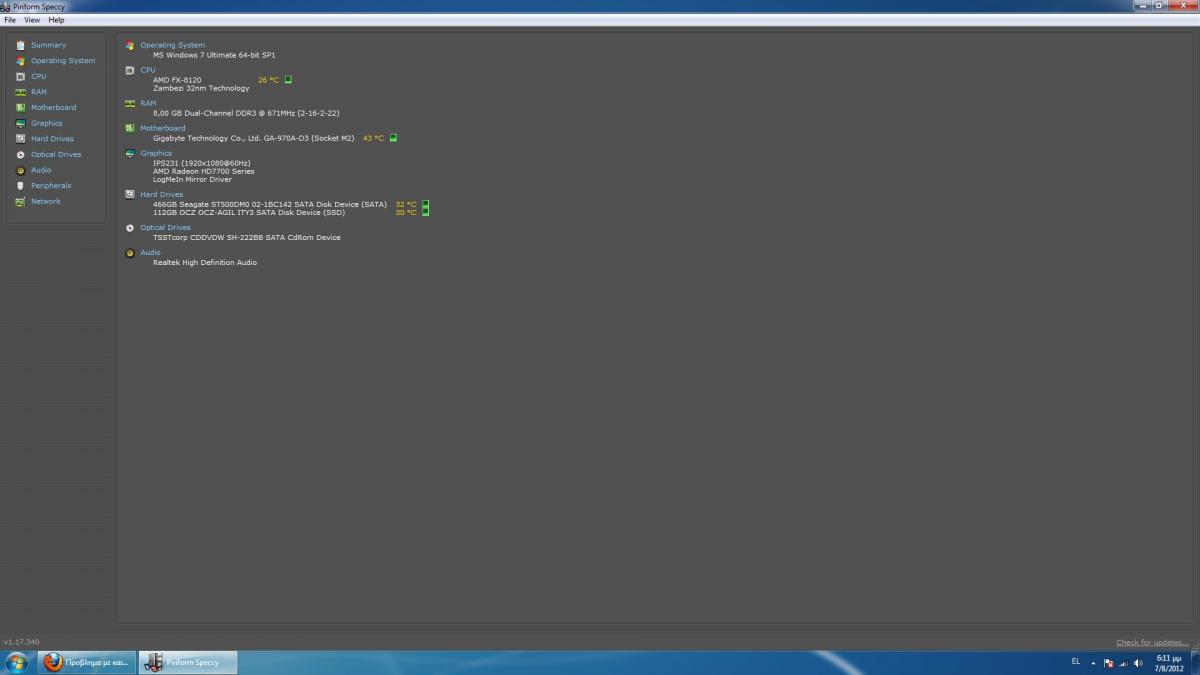Click the motherboard 43 °C indicator icon
Screen dimensions: 1200x675
pyautogui.click(x=393, y=138)
